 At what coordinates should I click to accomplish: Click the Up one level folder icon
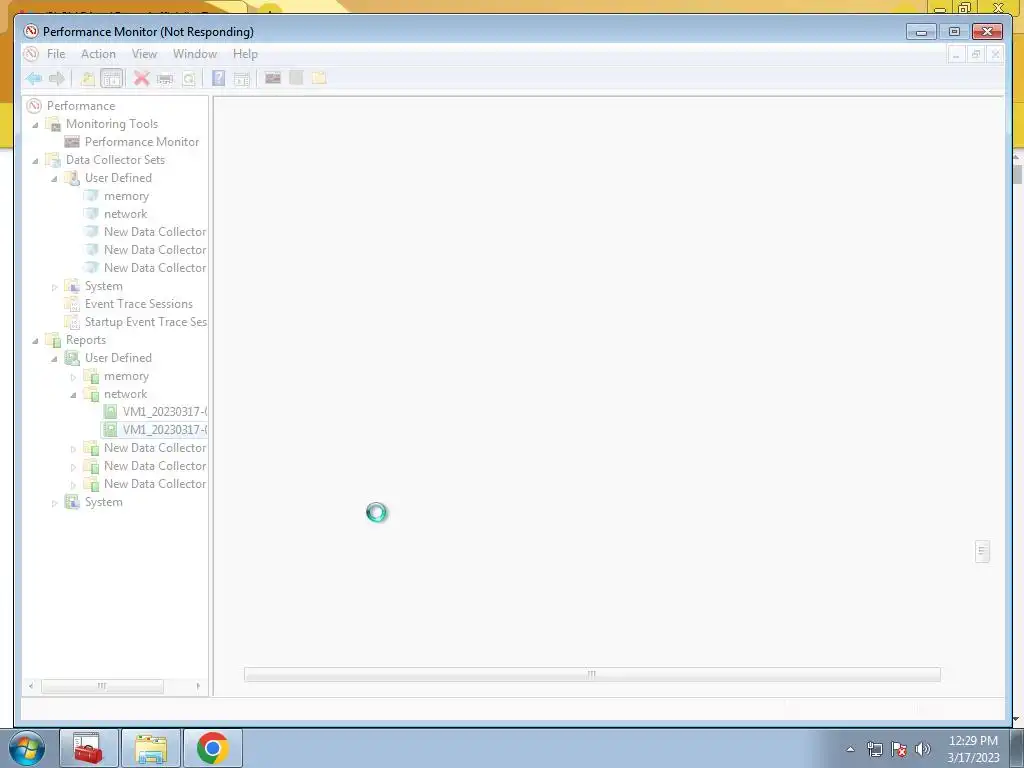88,79
